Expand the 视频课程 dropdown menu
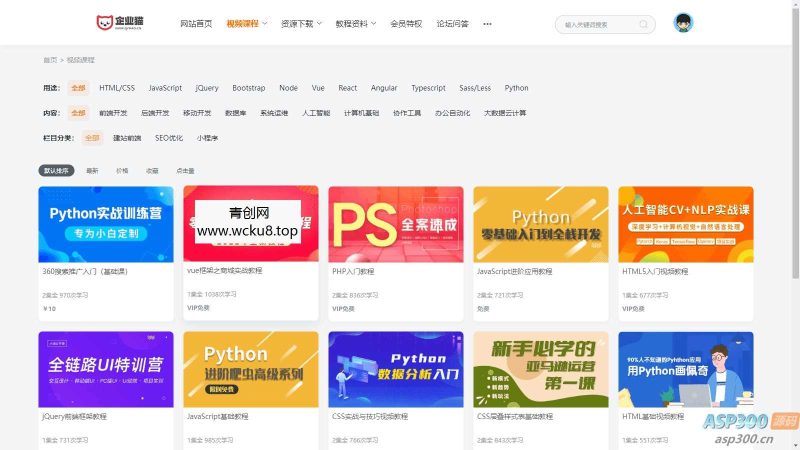Image resolution: width=800 pixels, height=450 pixels. [x=247, y=23]
